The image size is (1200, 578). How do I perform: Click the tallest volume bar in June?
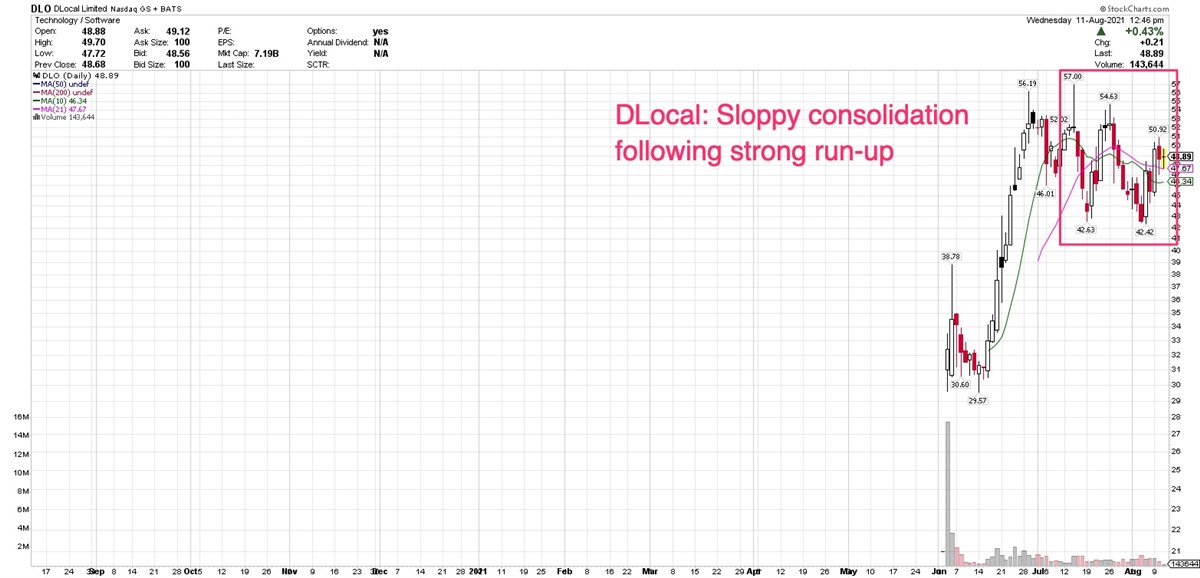click(947, 494)
